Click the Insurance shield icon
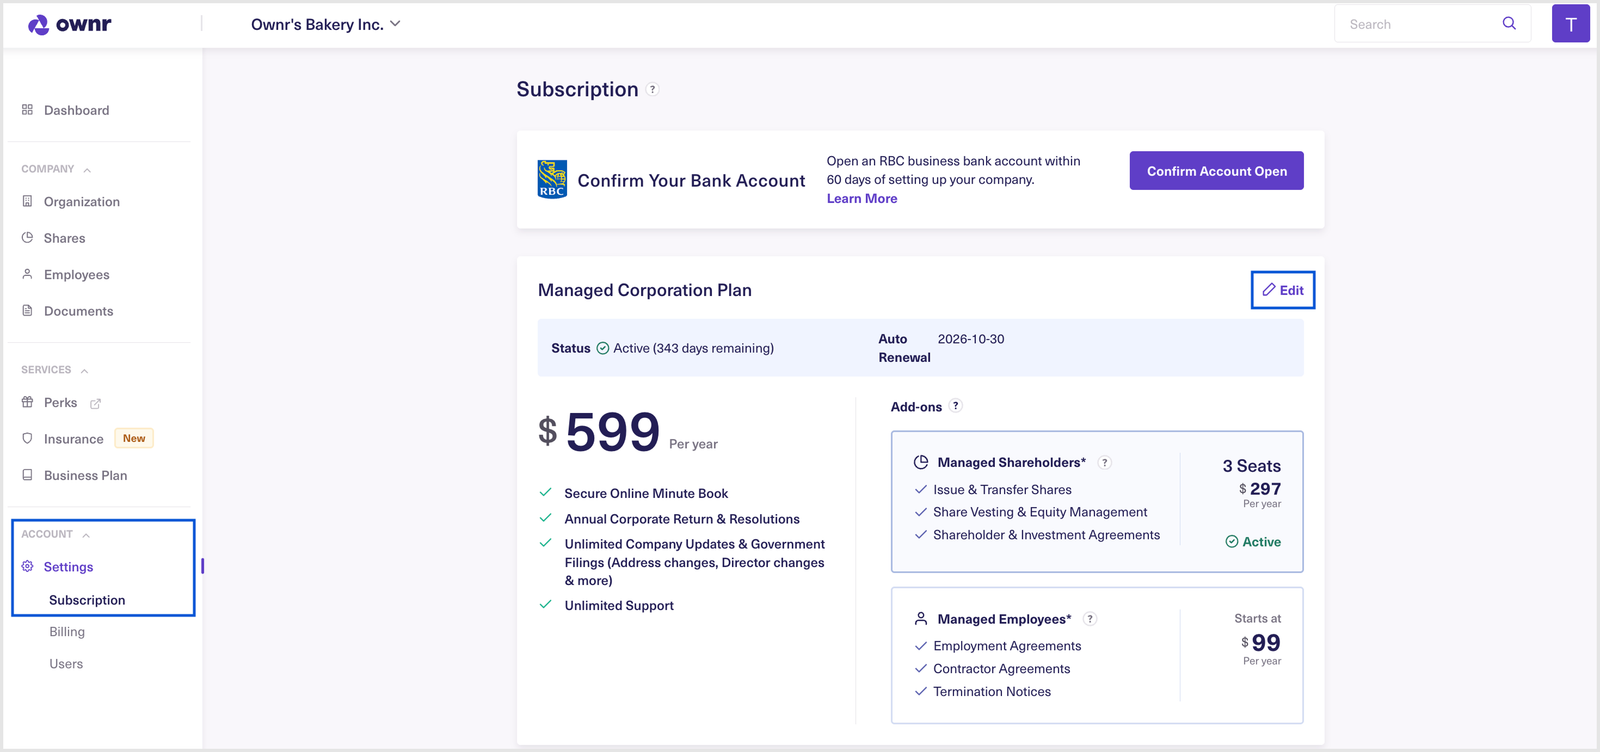 [27, 438]
